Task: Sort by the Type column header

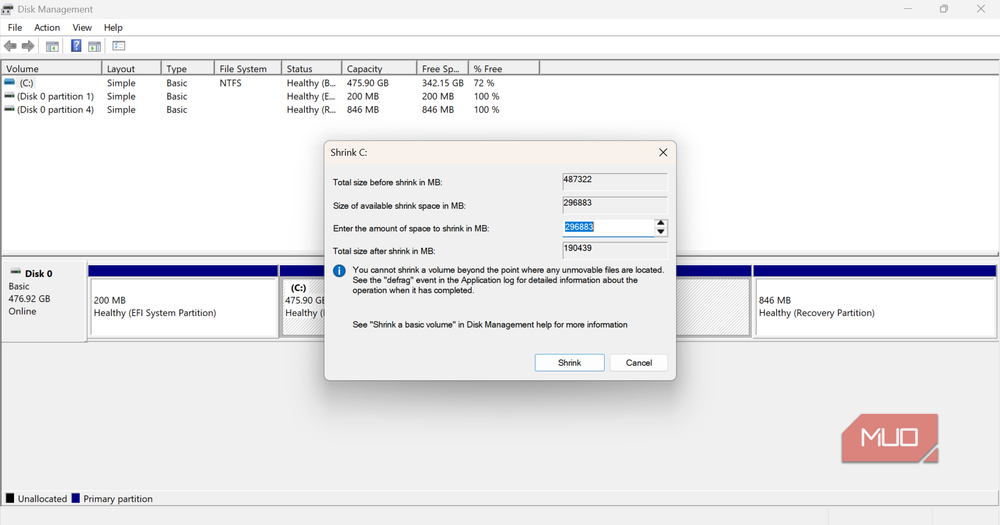Action: point(188,68)
